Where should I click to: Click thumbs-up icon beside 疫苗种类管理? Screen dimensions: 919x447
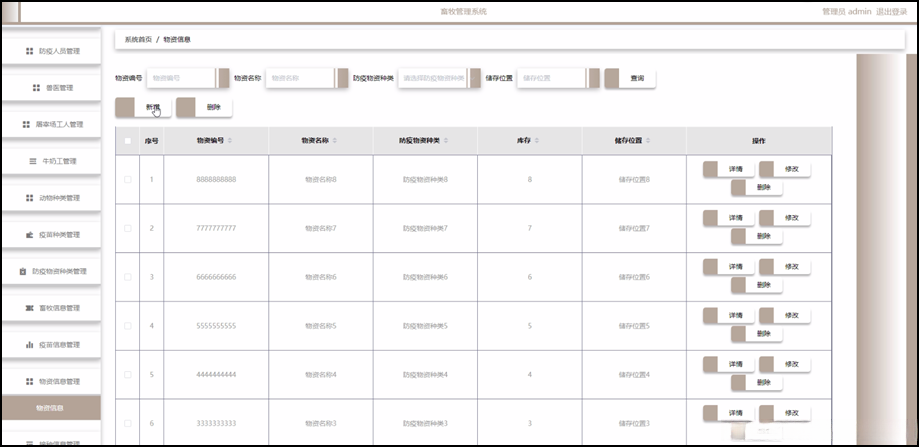(x=29, y=235)
